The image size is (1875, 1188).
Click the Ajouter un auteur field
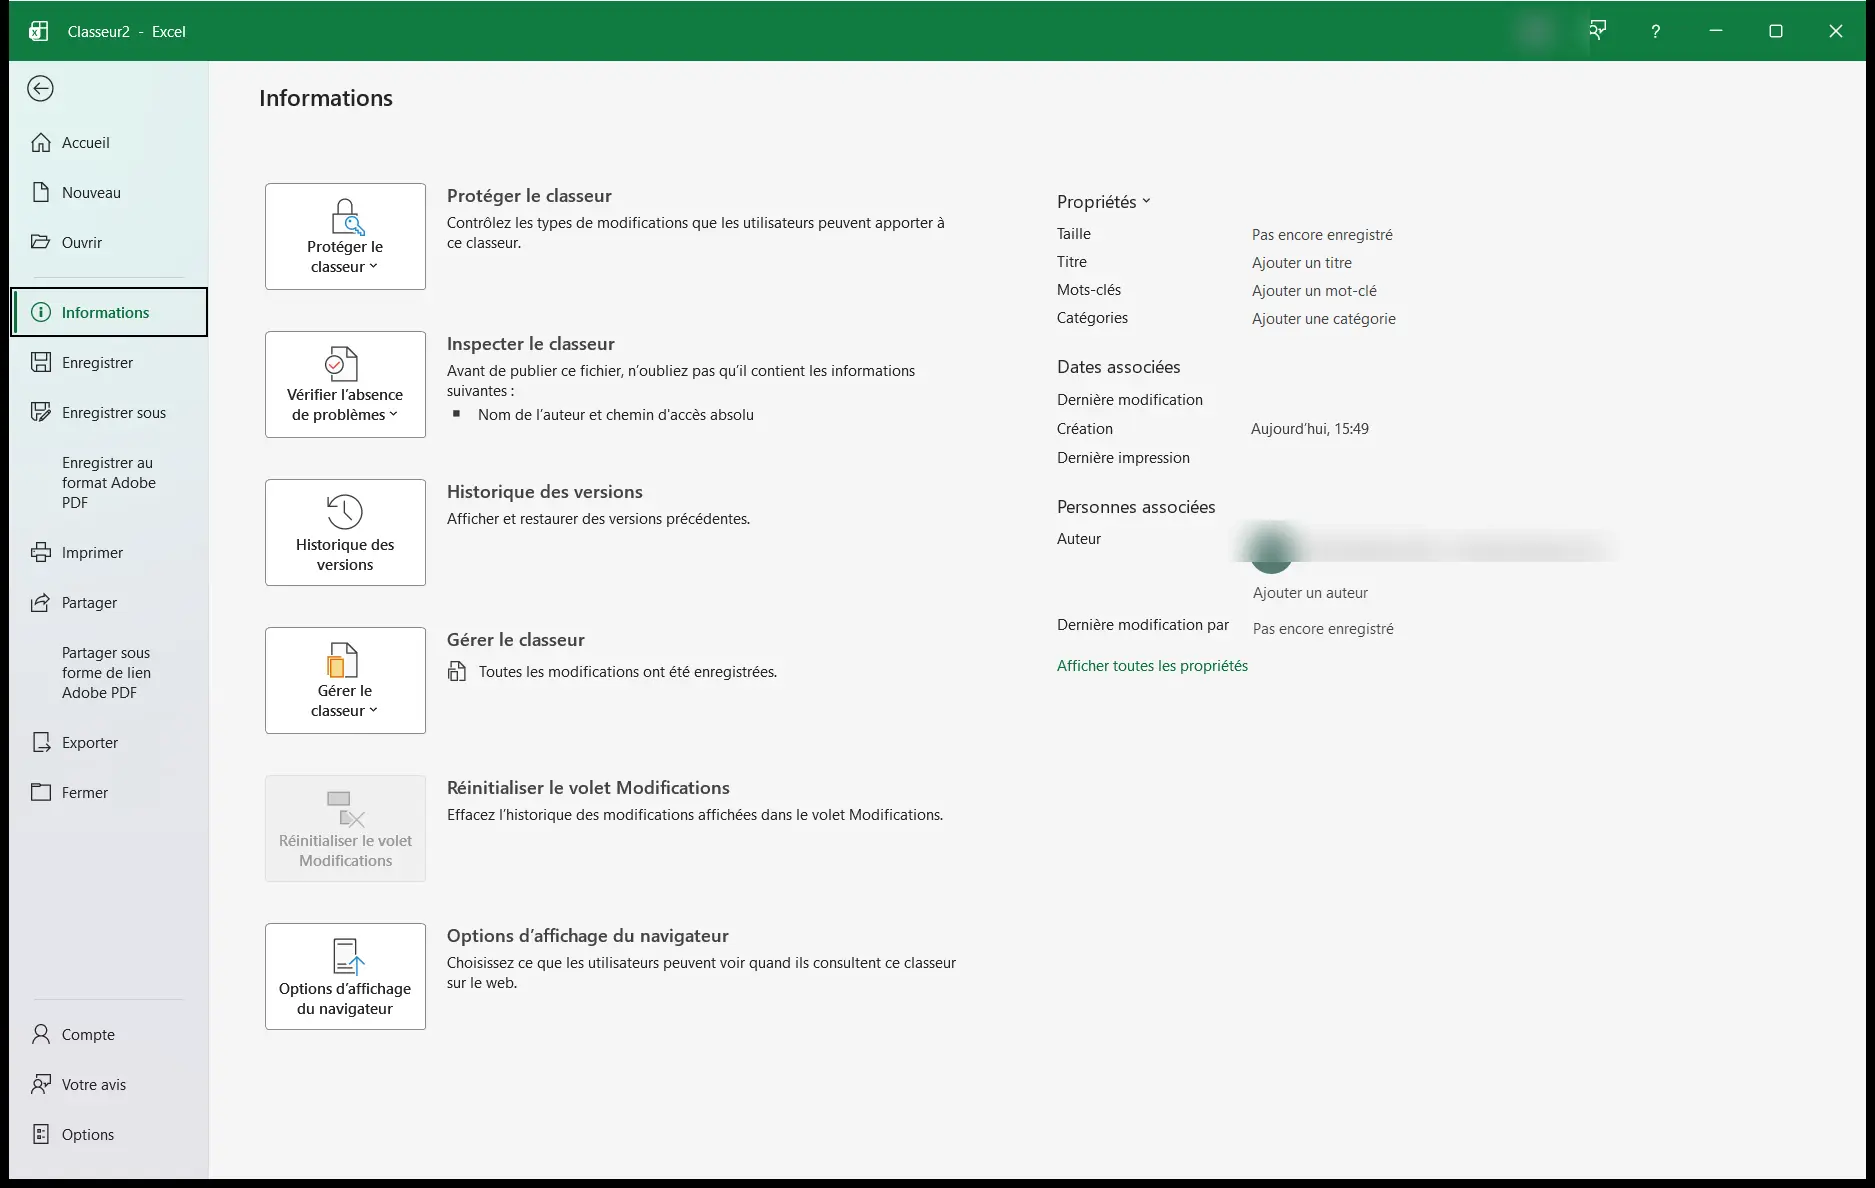tap(1310, 592)
